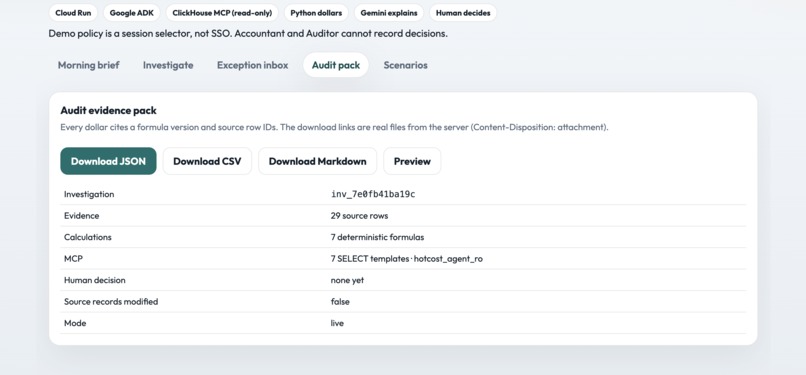Click the Gemini explains chip

pos(389,13)
